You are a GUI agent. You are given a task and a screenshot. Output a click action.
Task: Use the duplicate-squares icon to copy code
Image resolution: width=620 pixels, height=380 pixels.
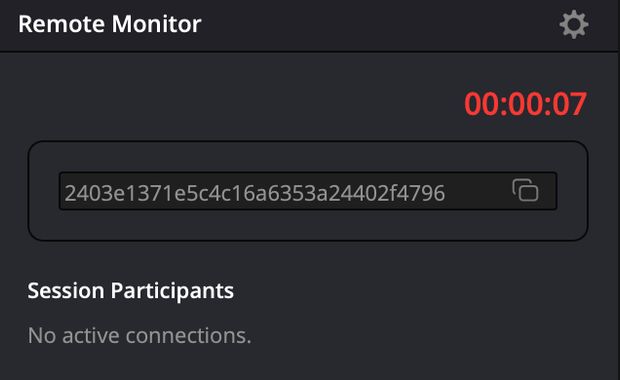tap(525, 190)
